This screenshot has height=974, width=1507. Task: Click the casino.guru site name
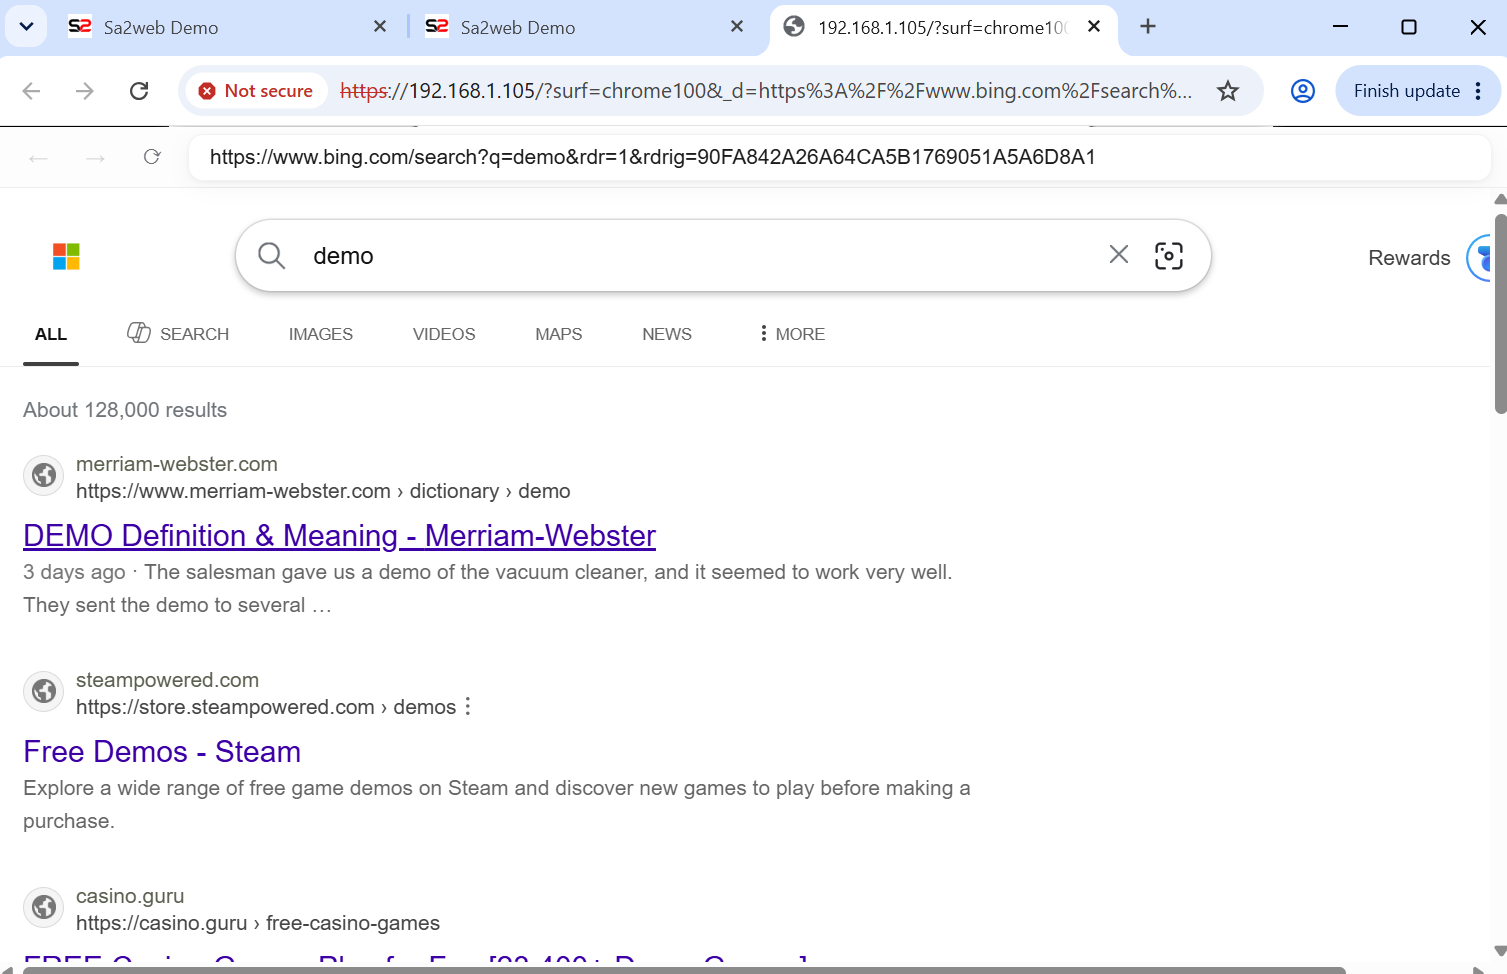point(130,896)
